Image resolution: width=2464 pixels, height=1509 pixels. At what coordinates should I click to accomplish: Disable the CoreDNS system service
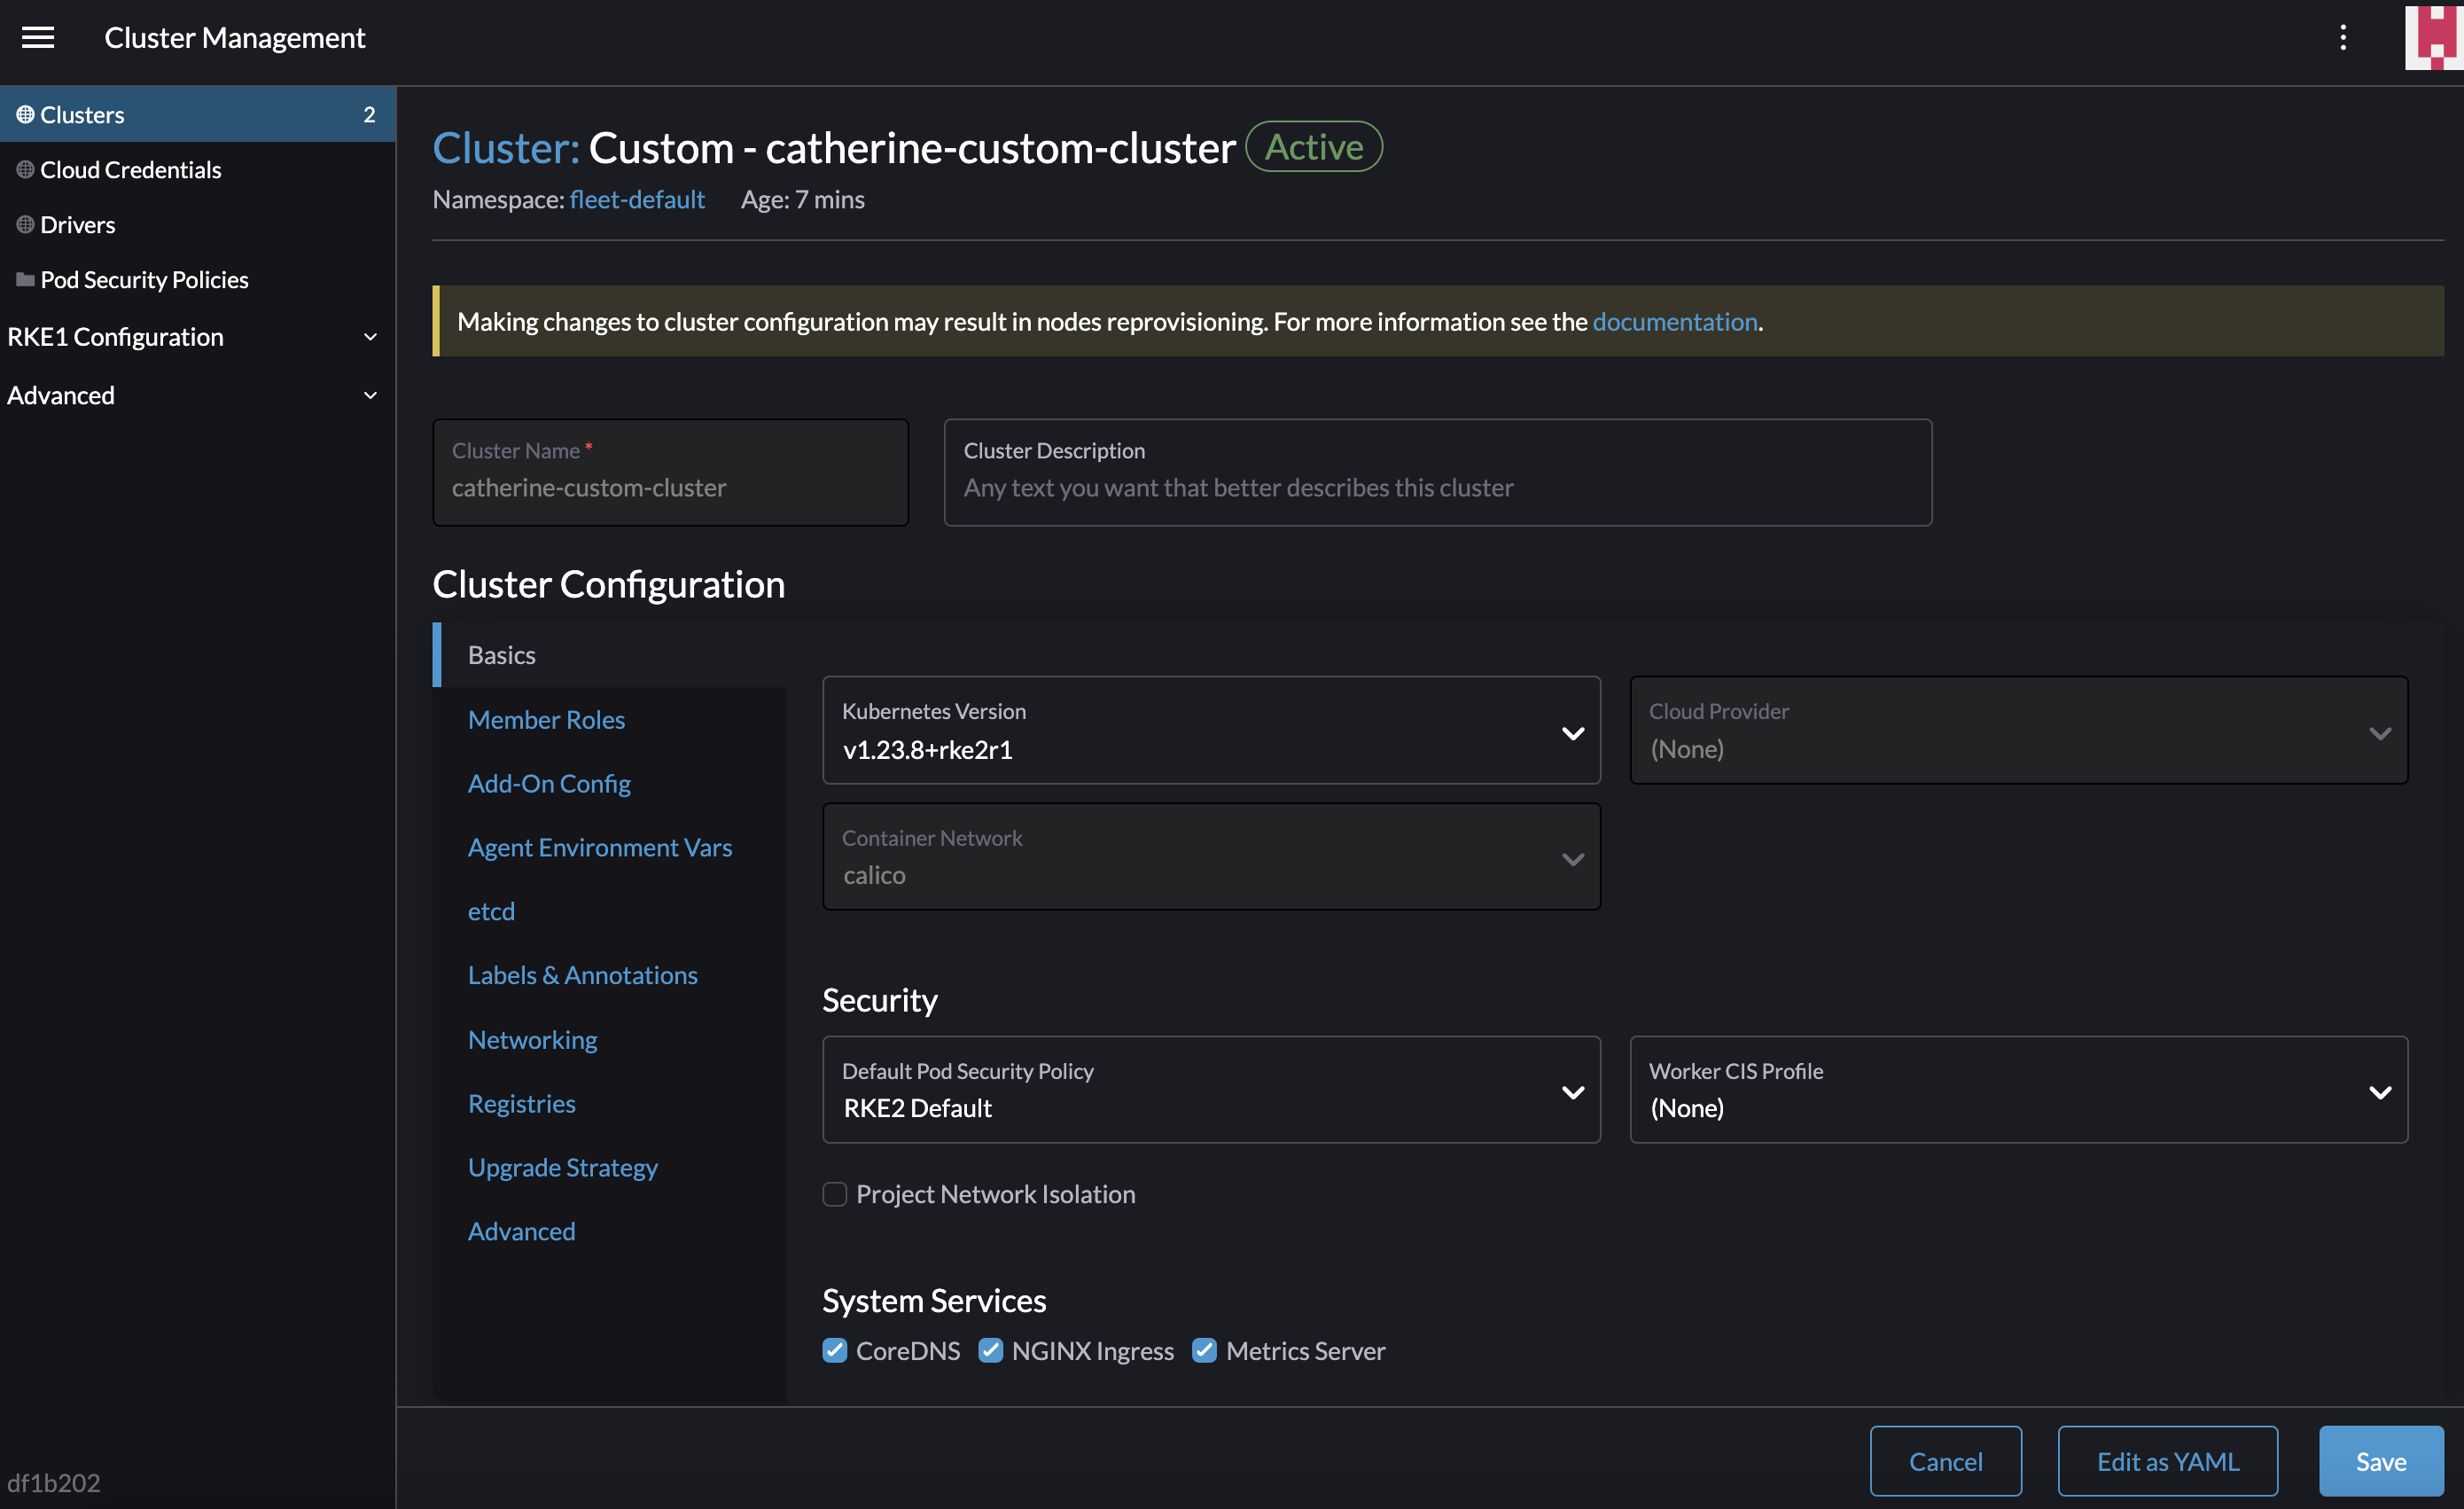(834, 1350)
